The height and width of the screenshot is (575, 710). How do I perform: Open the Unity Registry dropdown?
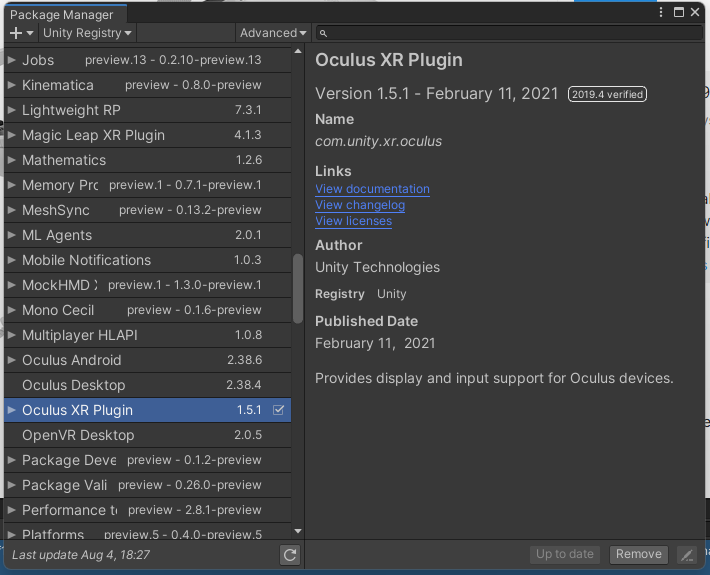pyautogui.click(x=87, y=33)
